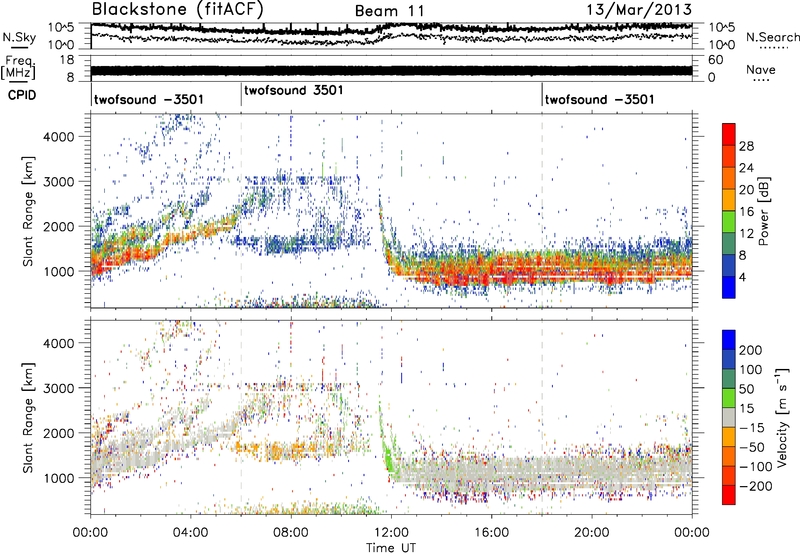
Task: Click the "08:00" time tick label
Action: click(x=291, y=533)
